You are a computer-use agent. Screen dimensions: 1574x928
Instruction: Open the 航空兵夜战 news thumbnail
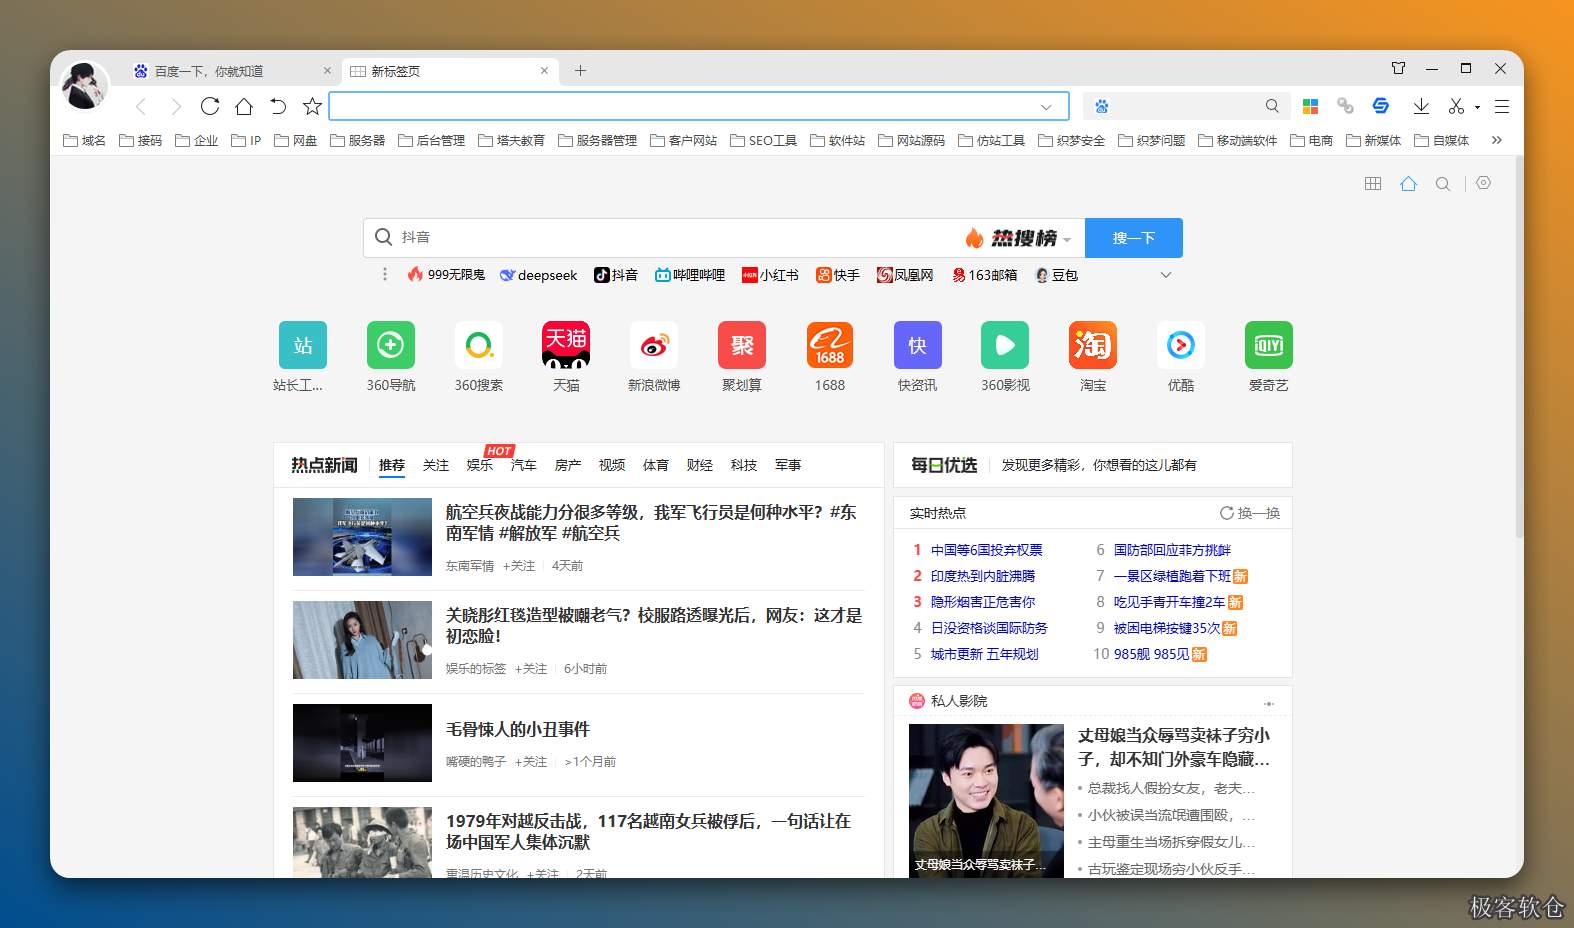pyautogui.click(x=362, y=537)
